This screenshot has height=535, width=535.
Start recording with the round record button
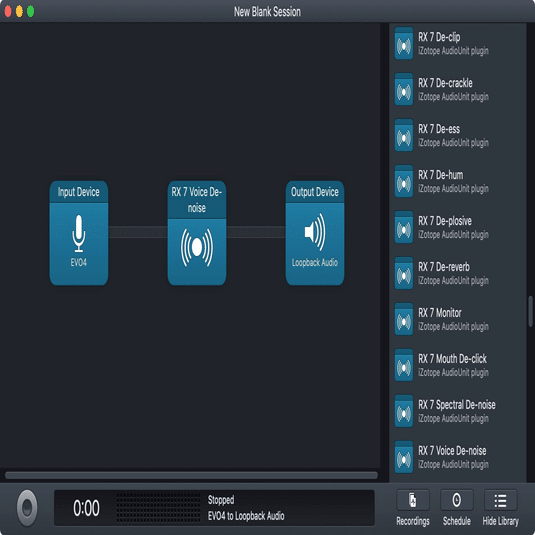point(27,508)
